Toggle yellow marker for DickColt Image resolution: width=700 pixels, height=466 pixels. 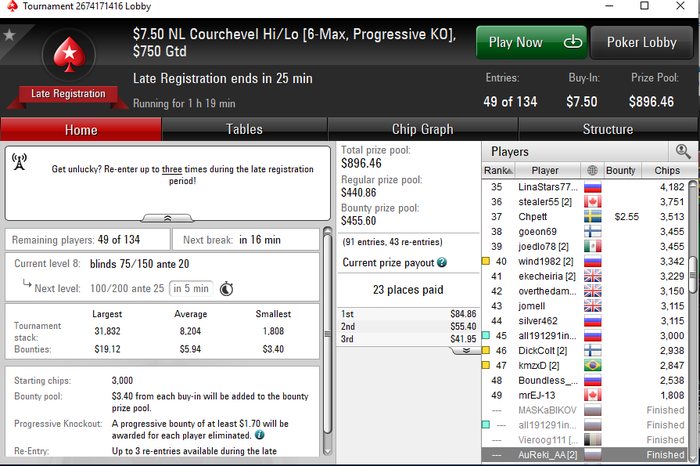pos(486,350)
